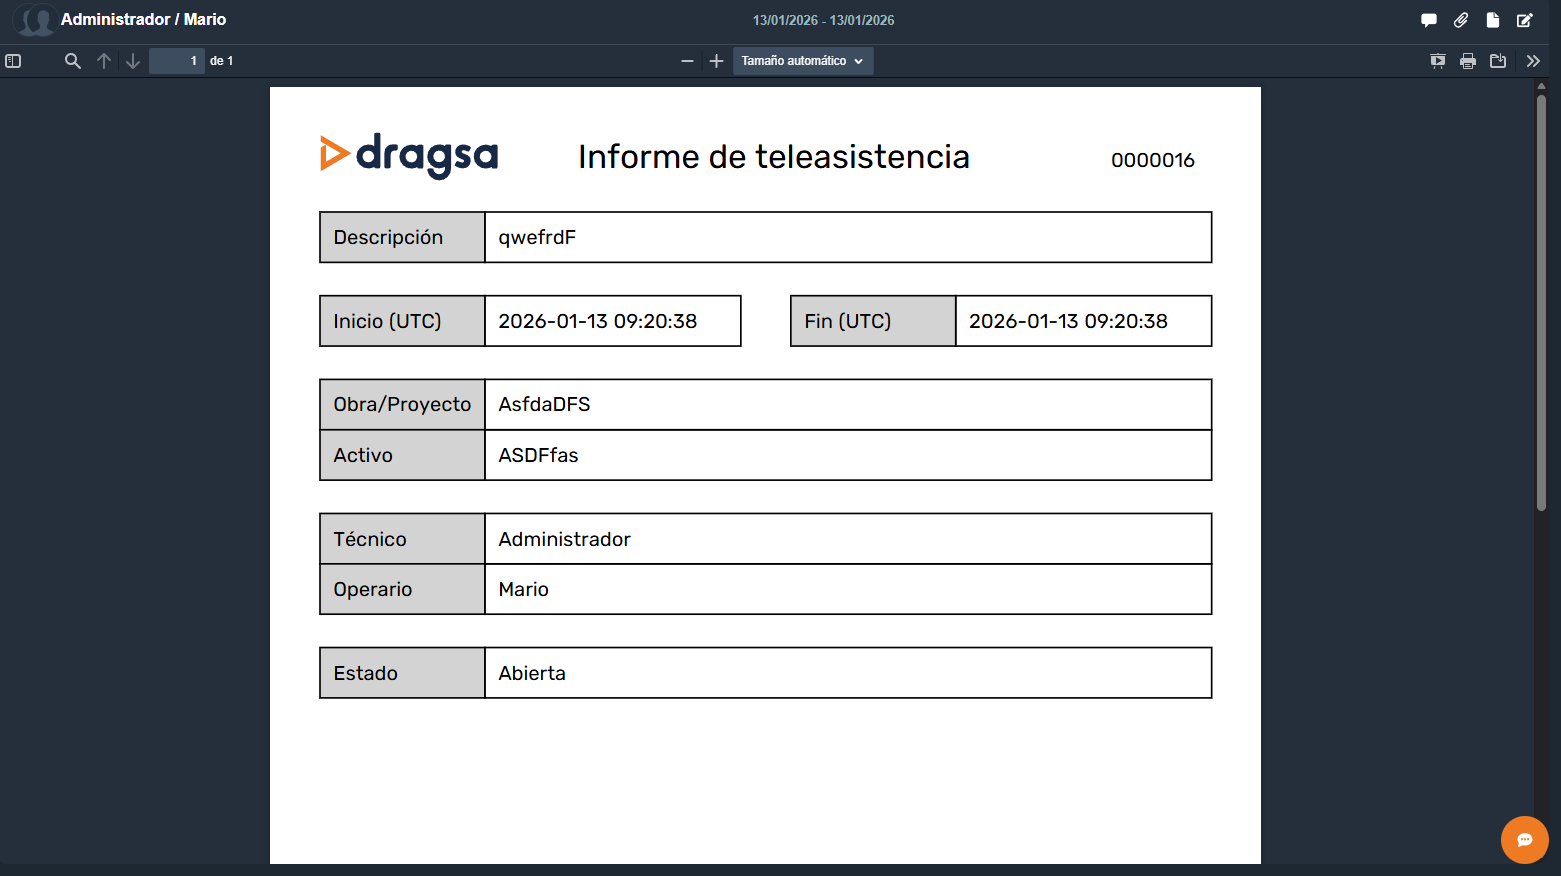This screenshot has width=1561, height=876.
Task: Go to the next page with down arrow
Action: coord(133,61)
